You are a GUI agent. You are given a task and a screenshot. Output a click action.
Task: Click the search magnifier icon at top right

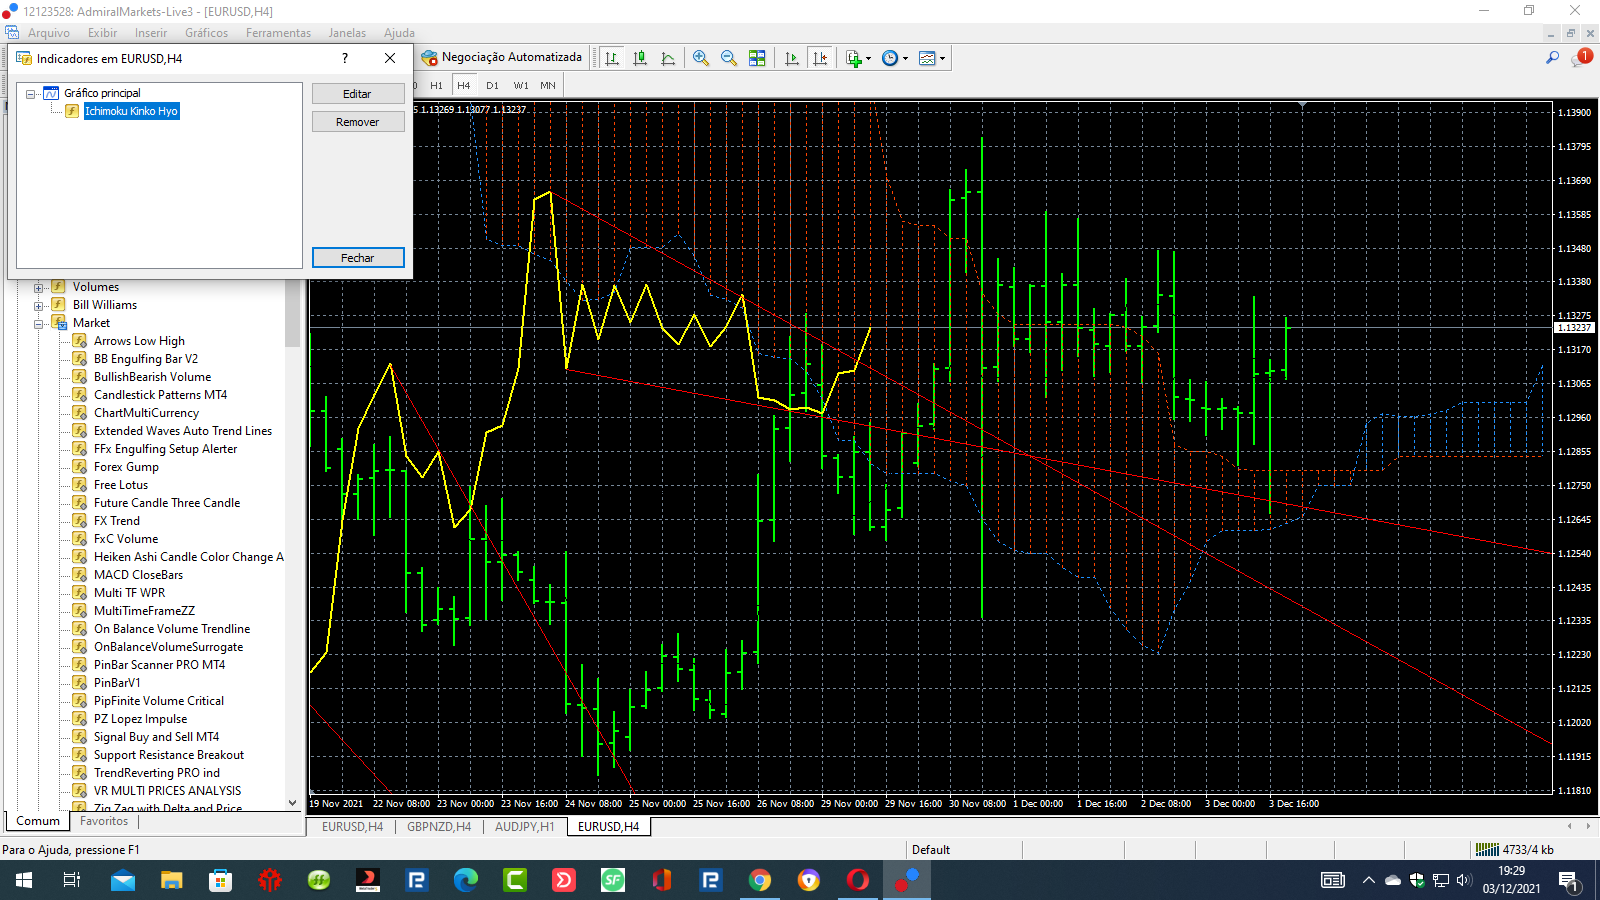pos(1552,58)
